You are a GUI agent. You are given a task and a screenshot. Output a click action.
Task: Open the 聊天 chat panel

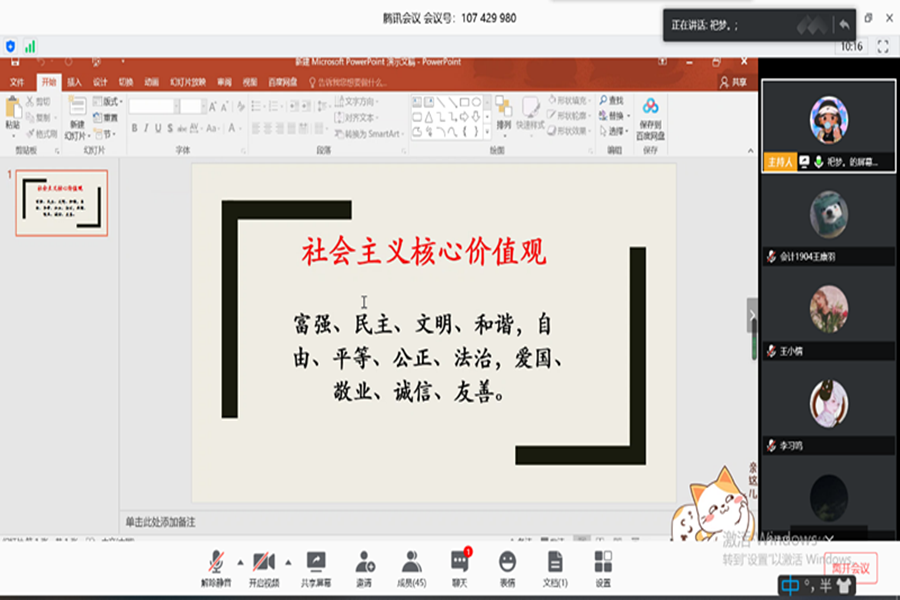[x=459, y=565]
